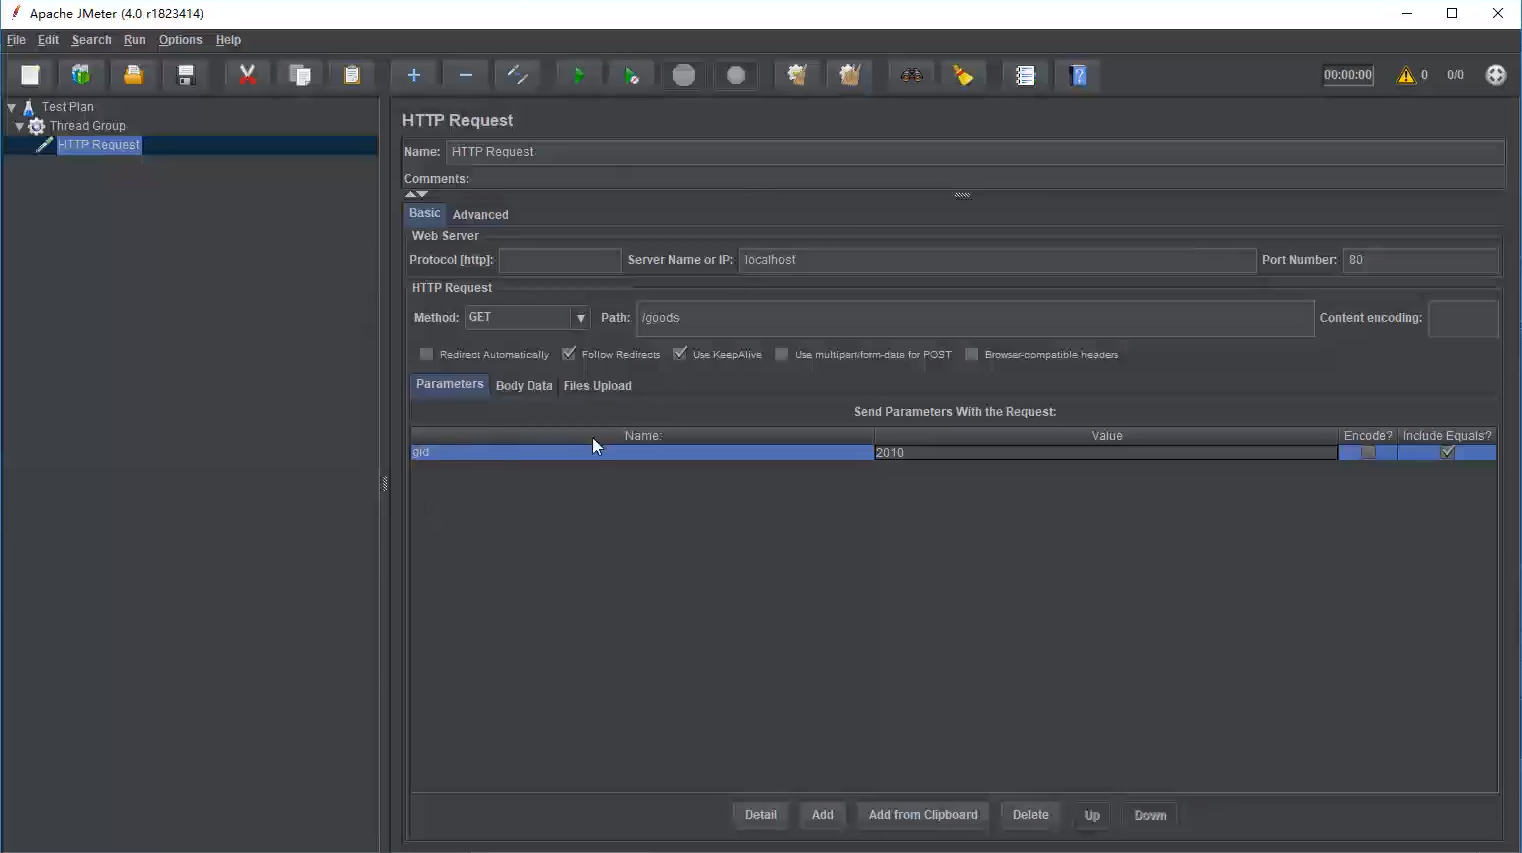Create a new test plan with New icon
The width and height of the screenshot is (1522, 853).
30,75
